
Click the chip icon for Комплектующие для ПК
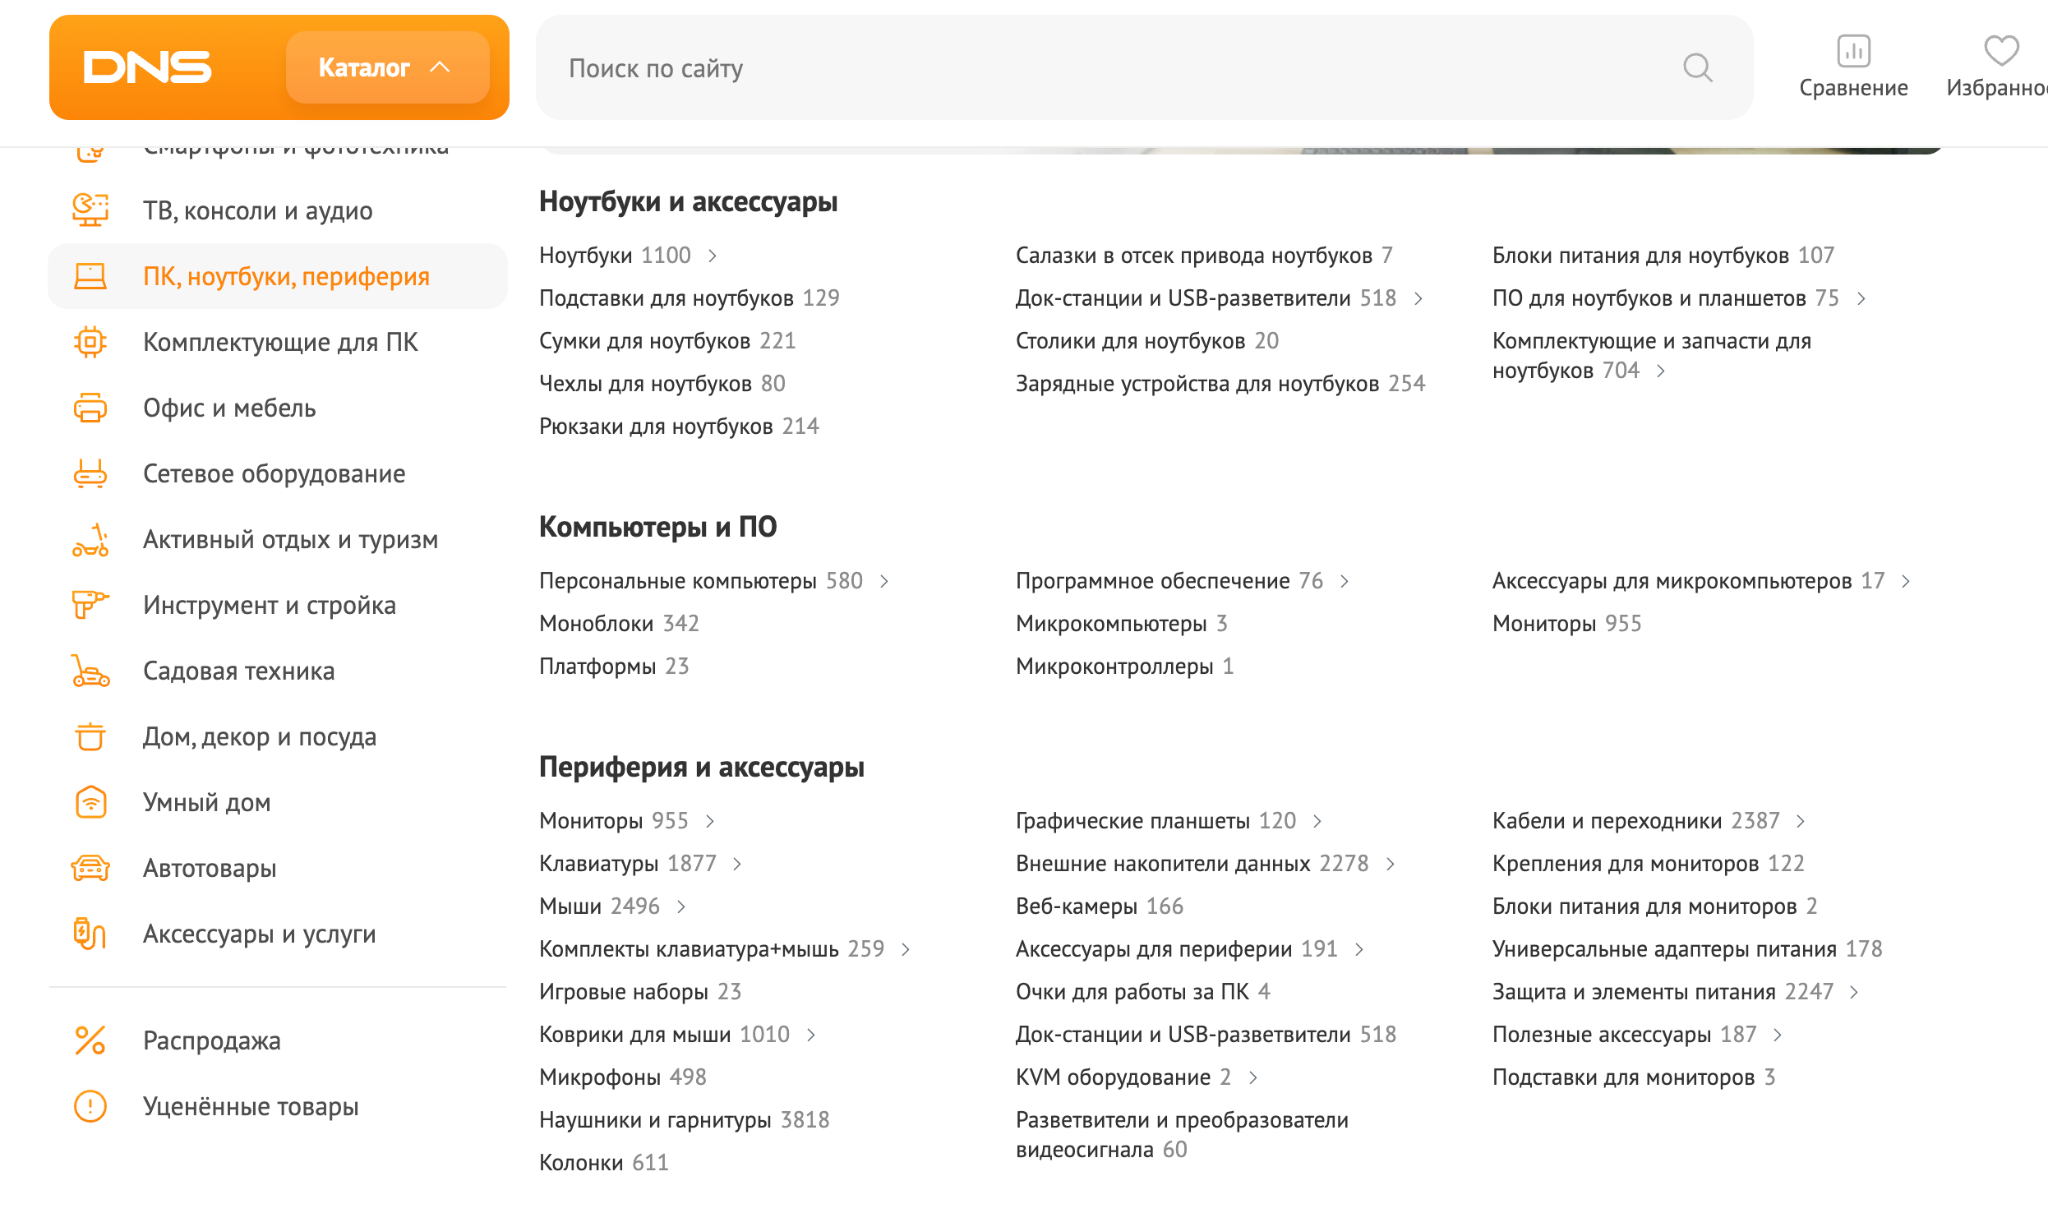click(90, 342)
